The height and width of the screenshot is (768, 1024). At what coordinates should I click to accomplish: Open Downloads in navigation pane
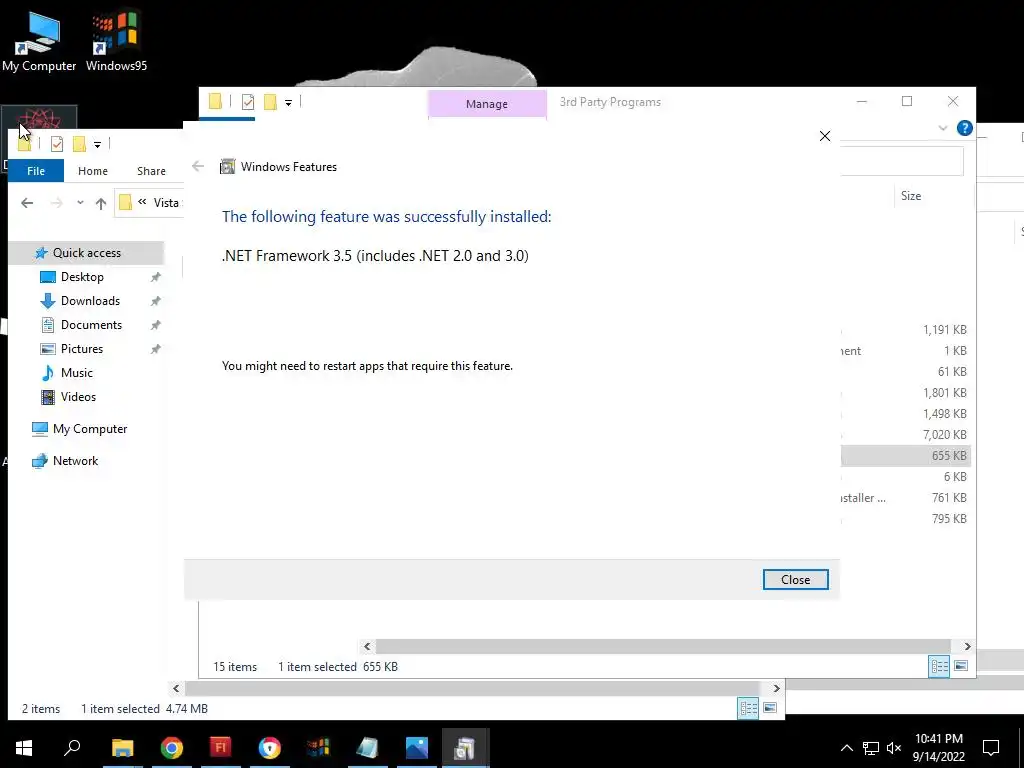(x=90, y=301)
